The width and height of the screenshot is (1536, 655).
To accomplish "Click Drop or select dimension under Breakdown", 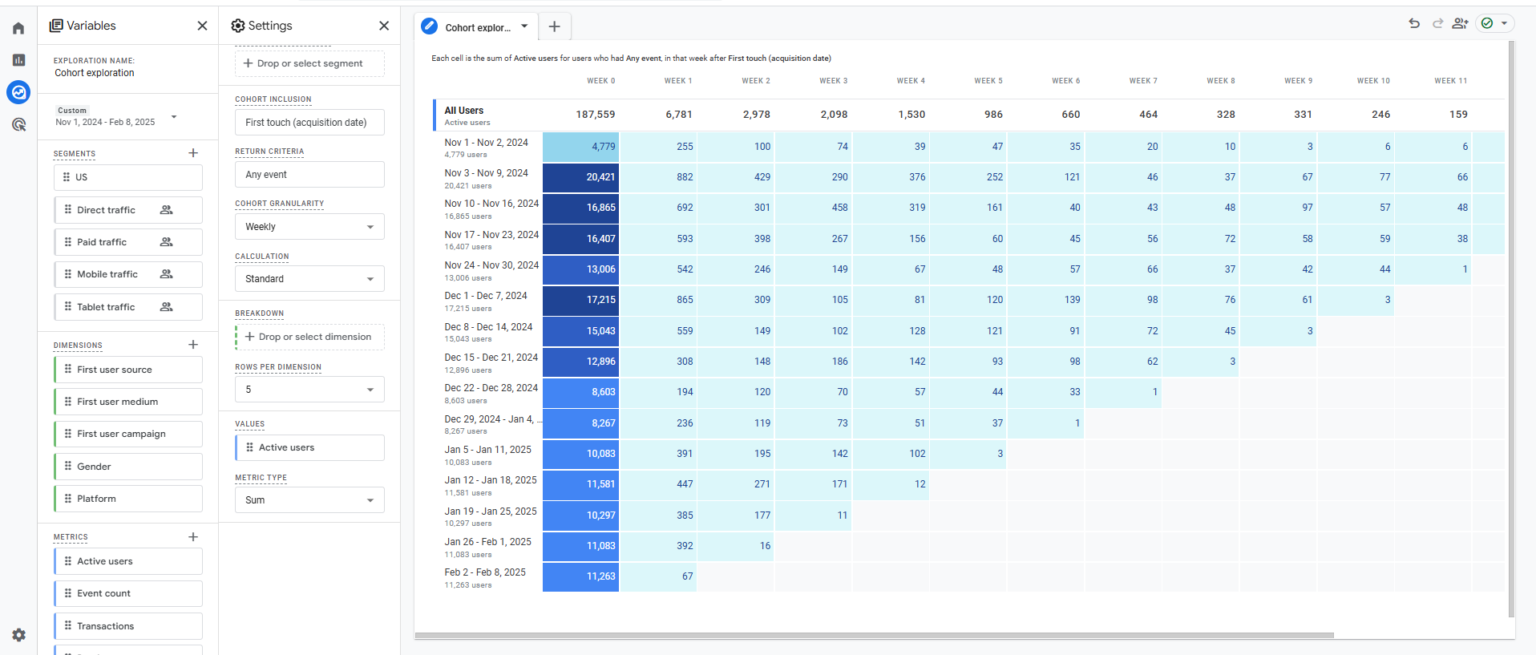I will click(309, 337).
